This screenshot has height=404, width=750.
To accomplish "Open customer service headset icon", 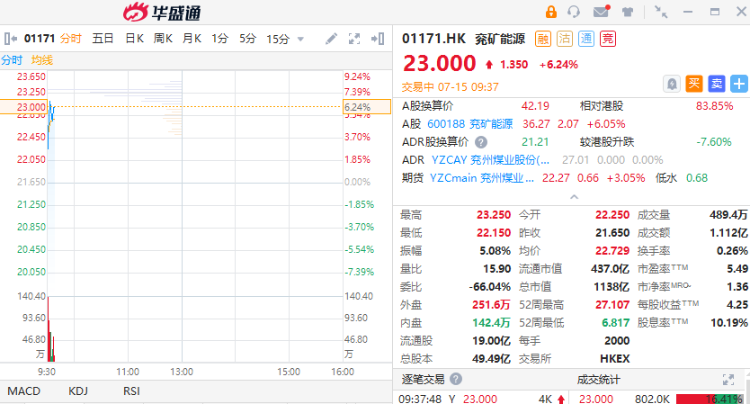I will coord(575,12).
